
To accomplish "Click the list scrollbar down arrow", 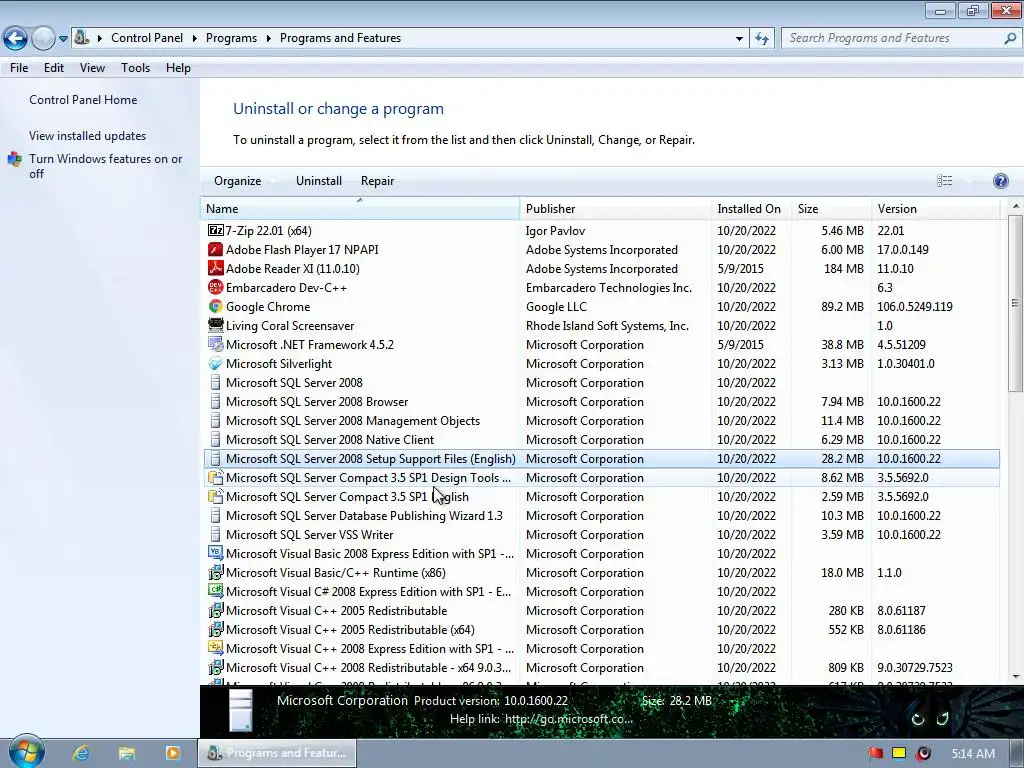I will [1016, 677].
